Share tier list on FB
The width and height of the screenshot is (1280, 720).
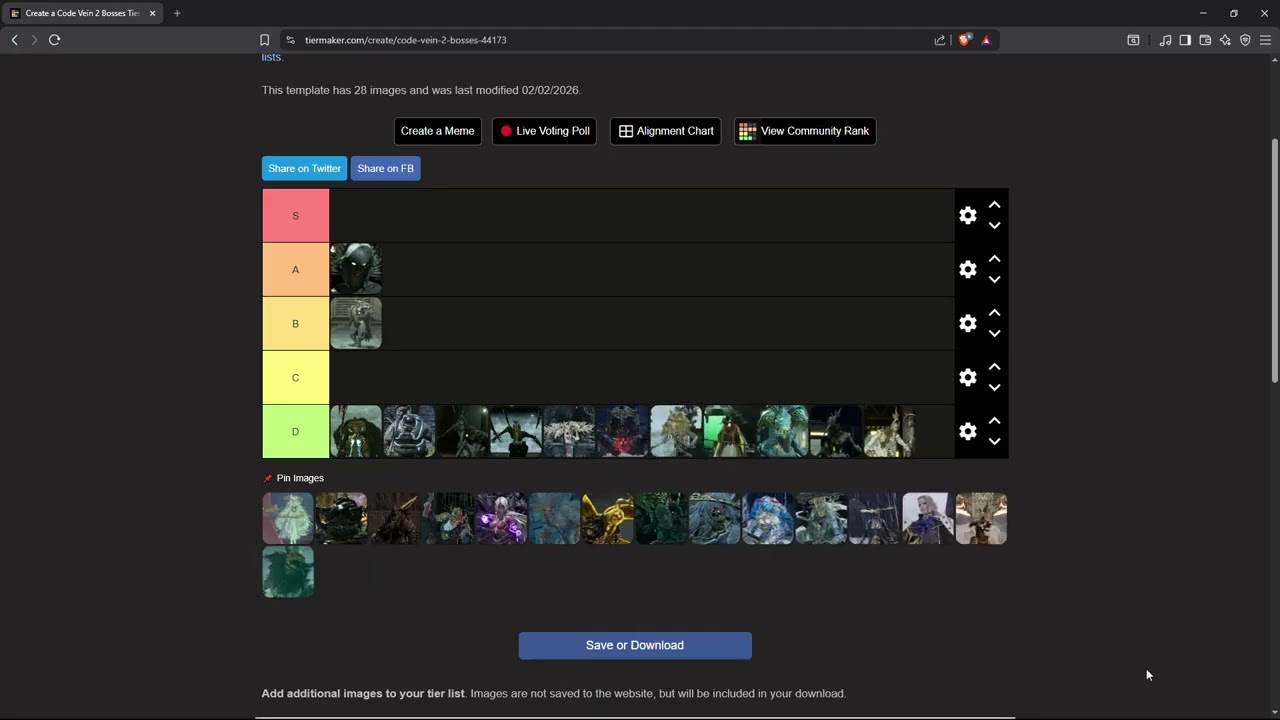point(385,168)
